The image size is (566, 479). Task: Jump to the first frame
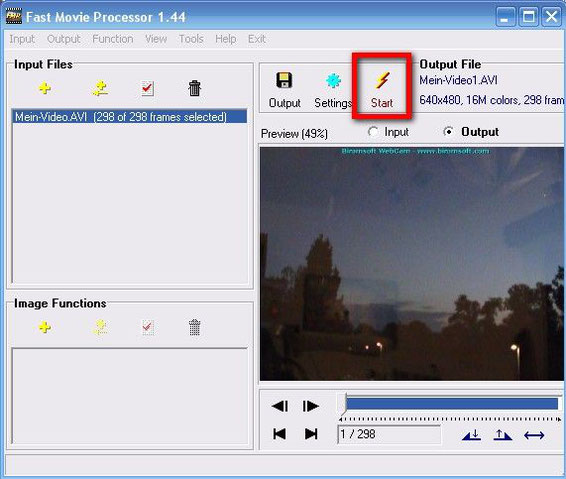coord(279,434)
